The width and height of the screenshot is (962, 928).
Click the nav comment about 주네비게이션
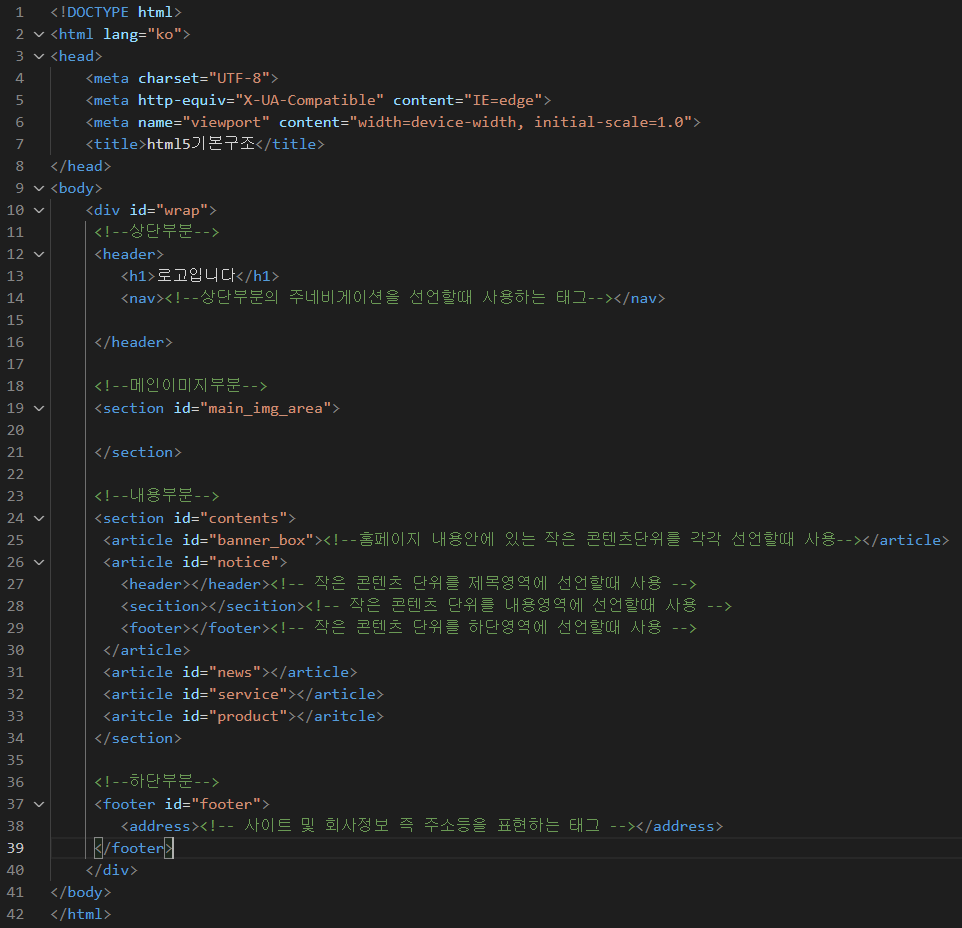390,298
